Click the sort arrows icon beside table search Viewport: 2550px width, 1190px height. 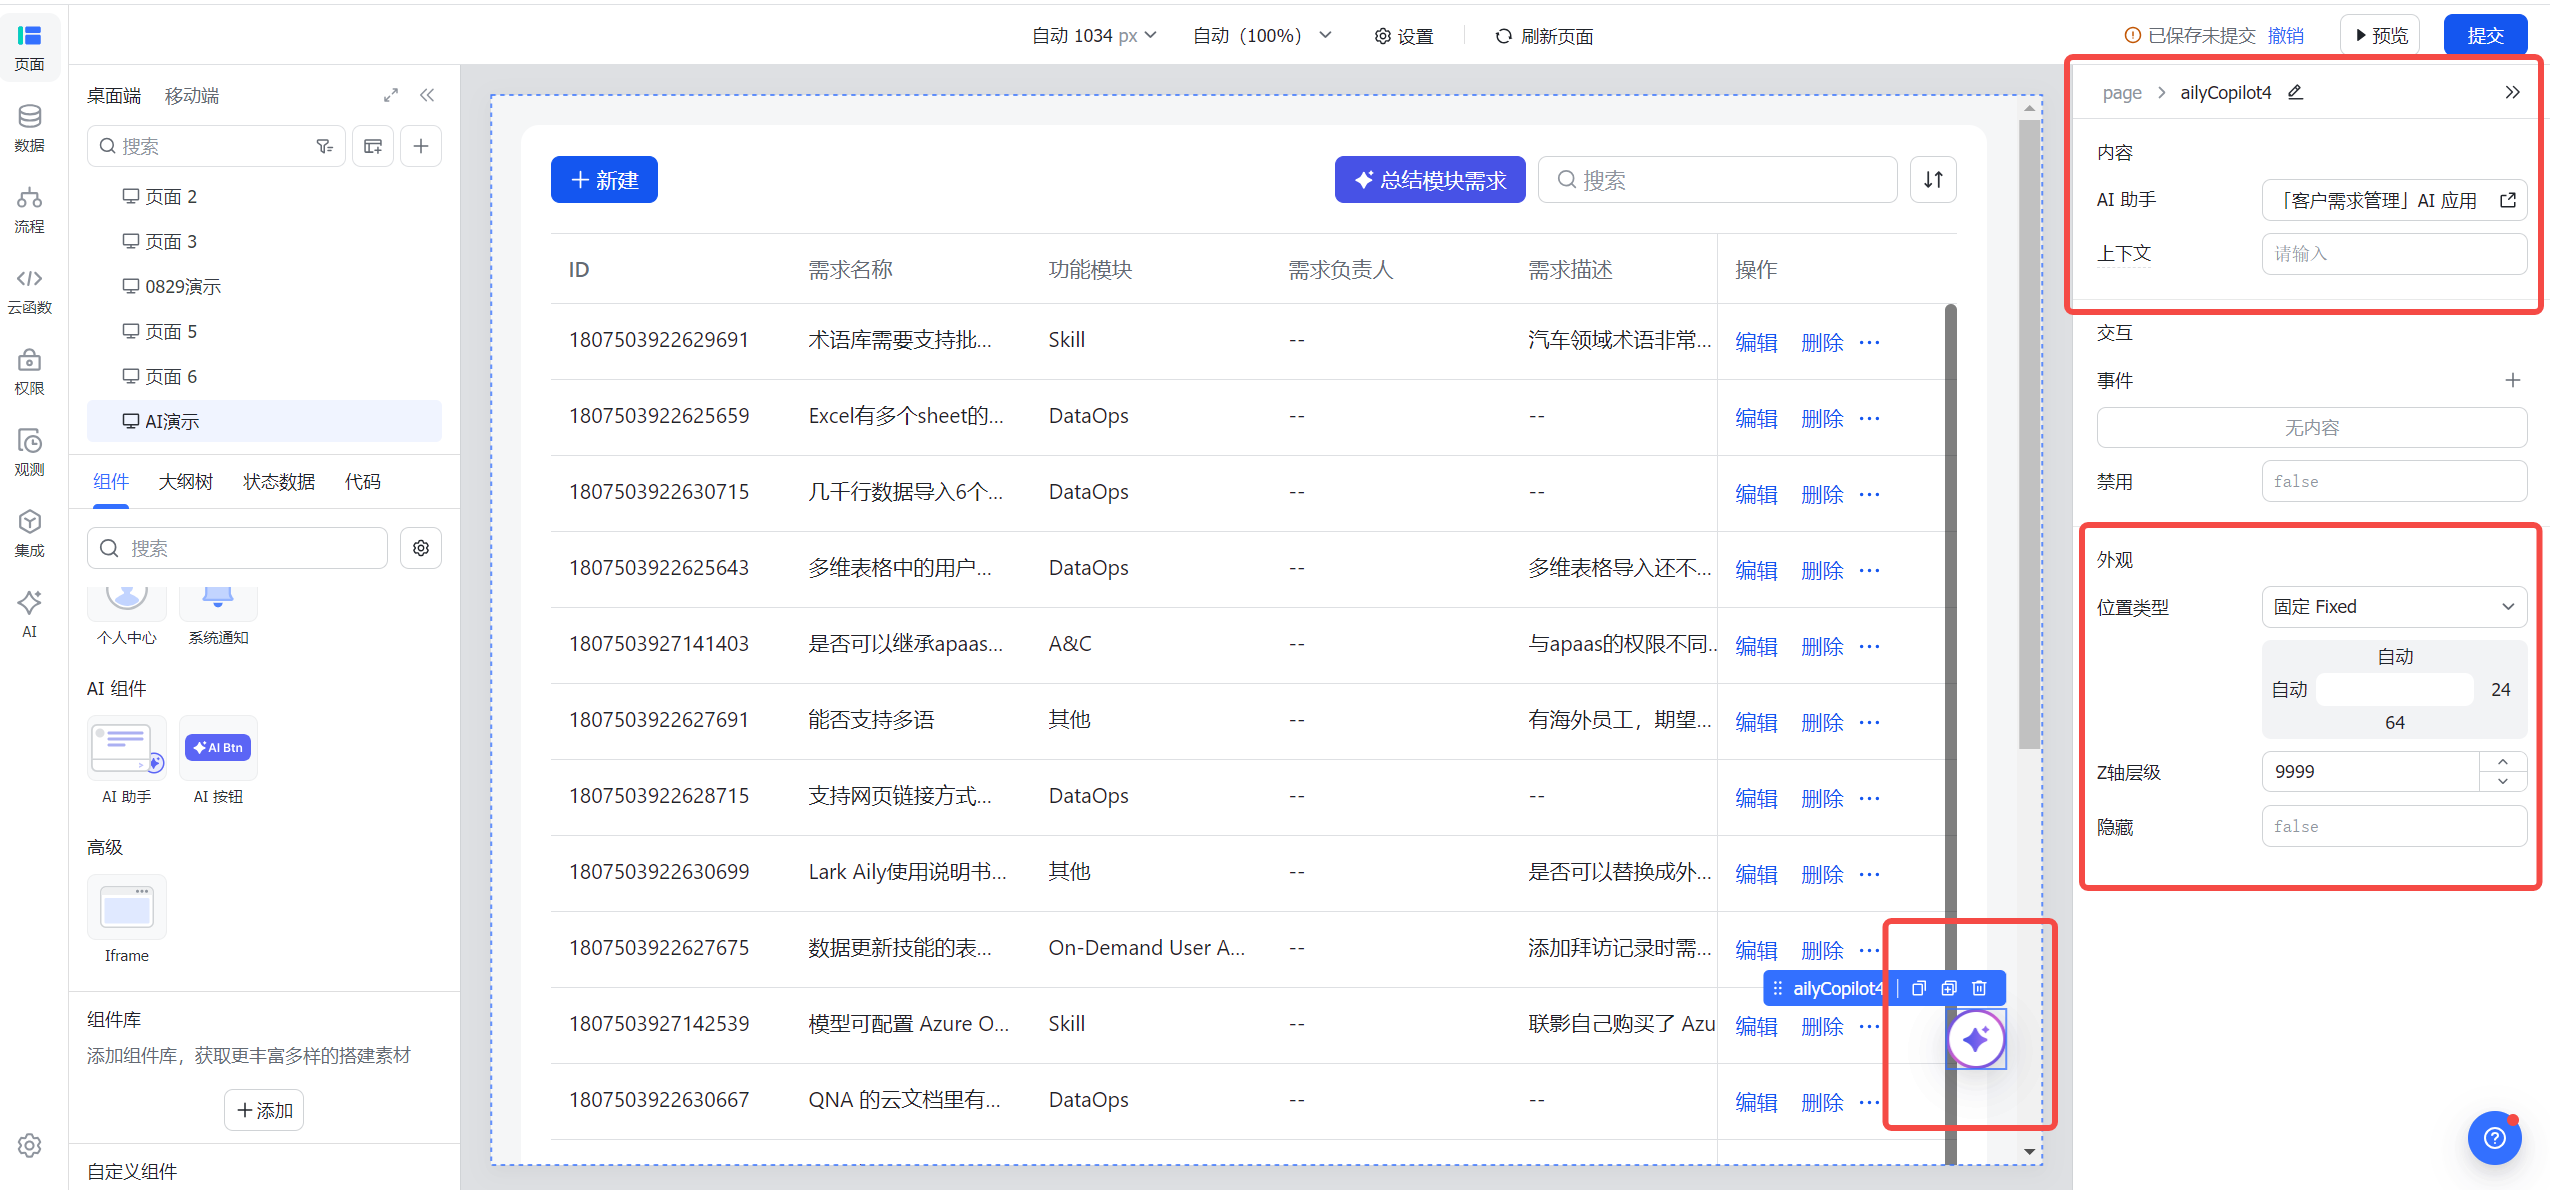(x=1933, y=180)
